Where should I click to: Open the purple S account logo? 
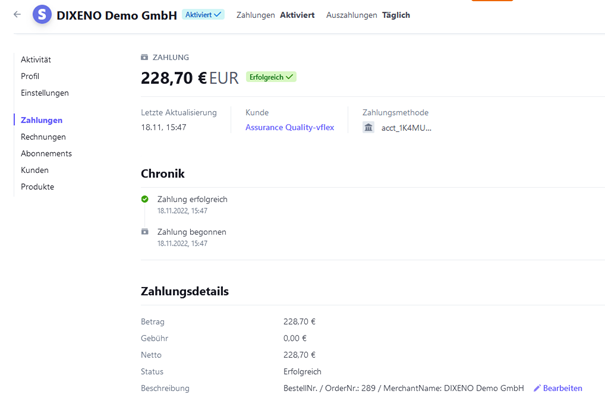coord(42,15)
